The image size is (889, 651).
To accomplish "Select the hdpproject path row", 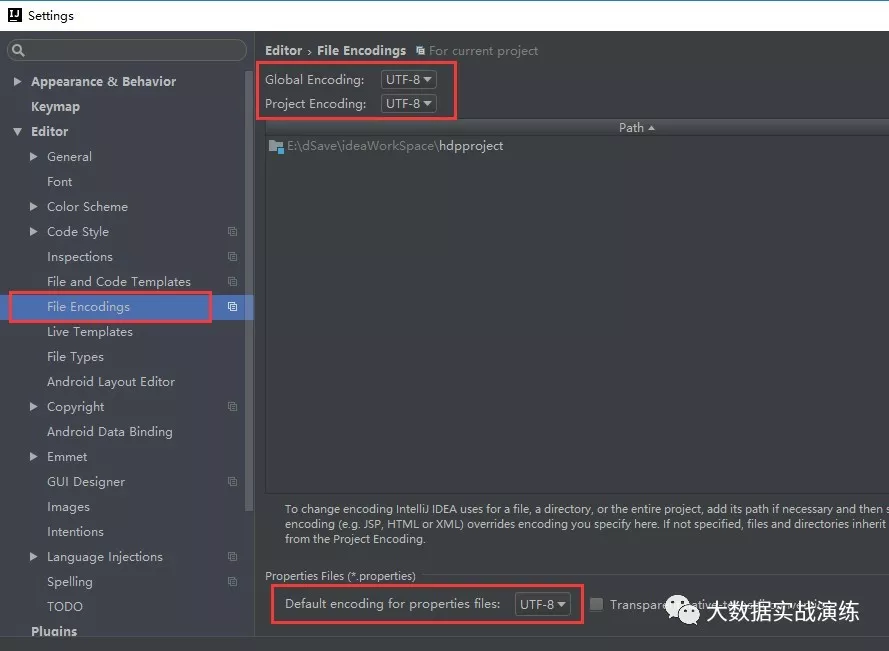I will coord(577,146).
